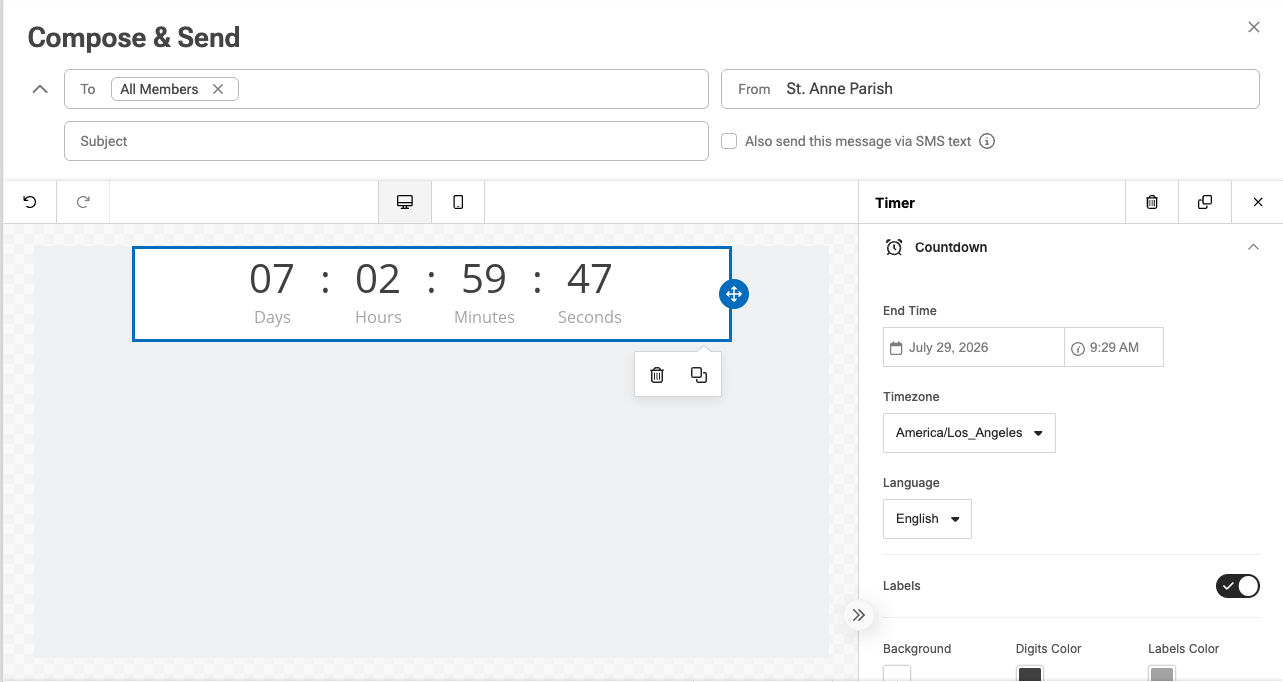Collapse the message header fields chevron
Viewport: 1283px width, 682px height.
click(x=40, y=89)
